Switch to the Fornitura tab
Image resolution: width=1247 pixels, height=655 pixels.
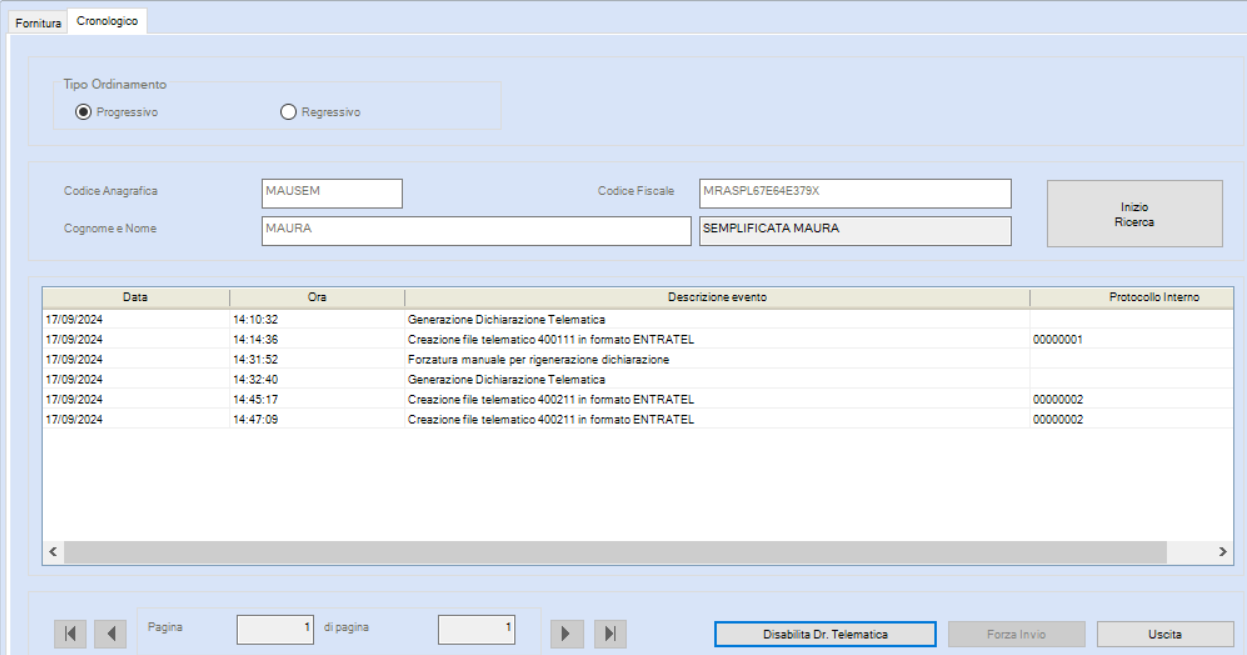click(39, 23)
